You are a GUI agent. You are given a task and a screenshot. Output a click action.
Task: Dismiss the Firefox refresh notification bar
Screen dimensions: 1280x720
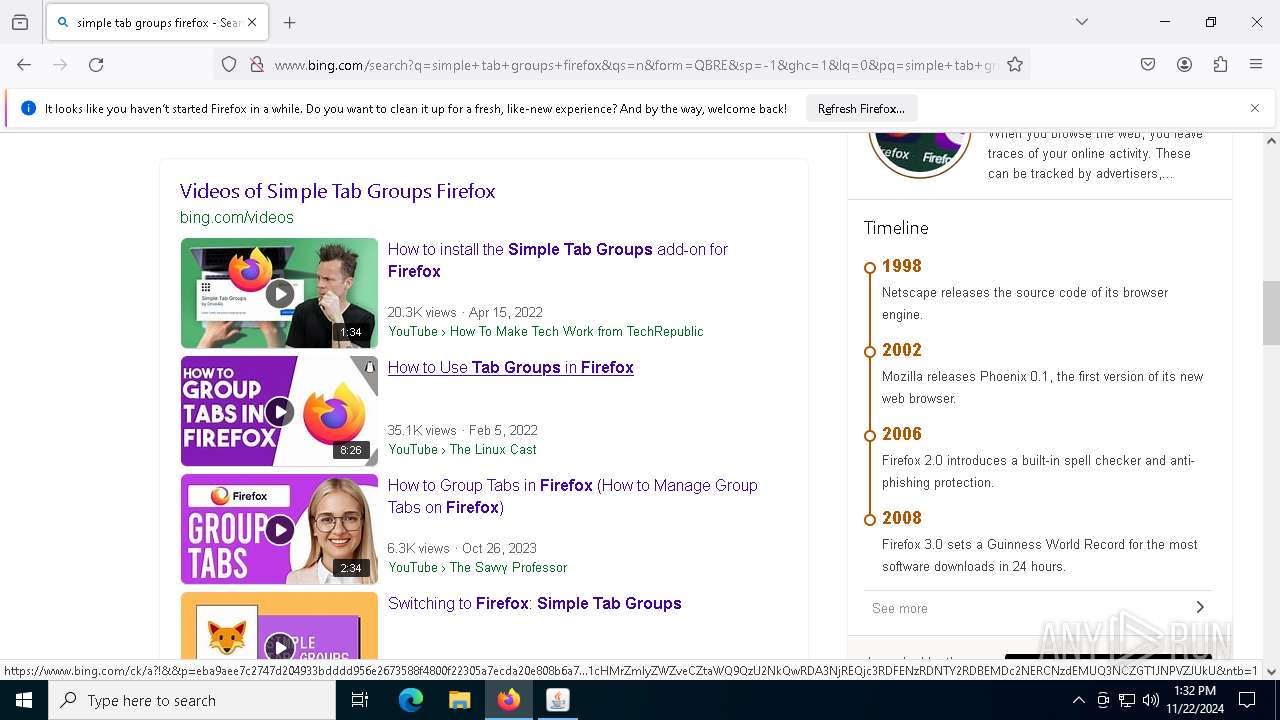click(x=1255, y=108)
